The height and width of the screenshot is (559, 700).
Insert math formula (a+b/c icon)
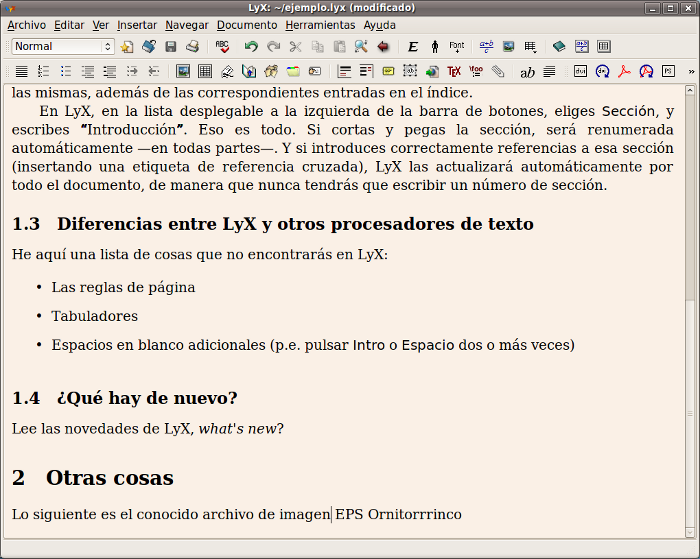pyautogui.click(x=486, y=46)
